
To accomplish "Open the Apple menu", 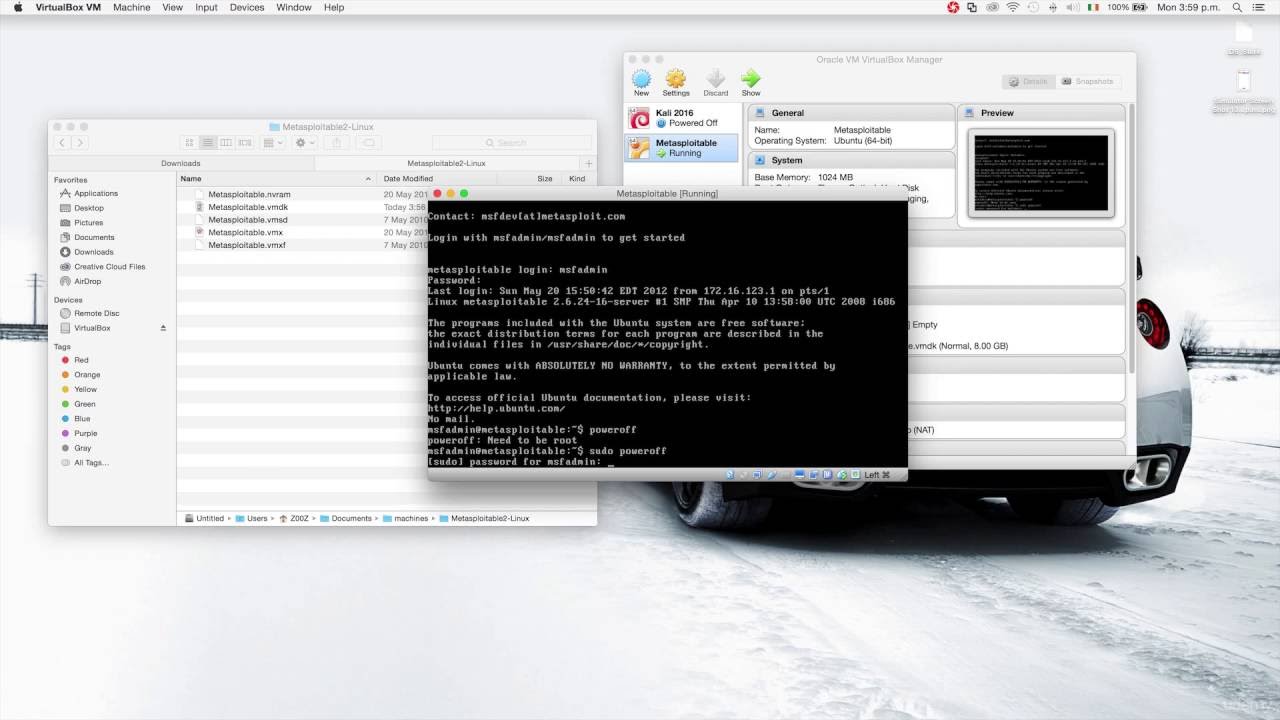I will pyautogui.click(x=17, y=7).
